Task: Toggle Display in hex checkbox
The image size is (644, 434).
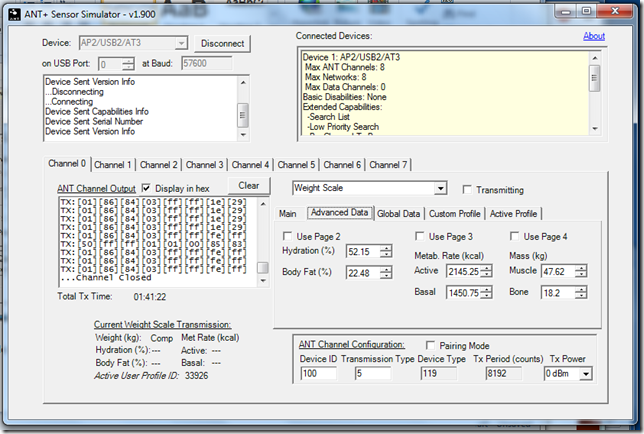Action: [x=148, y=187]
